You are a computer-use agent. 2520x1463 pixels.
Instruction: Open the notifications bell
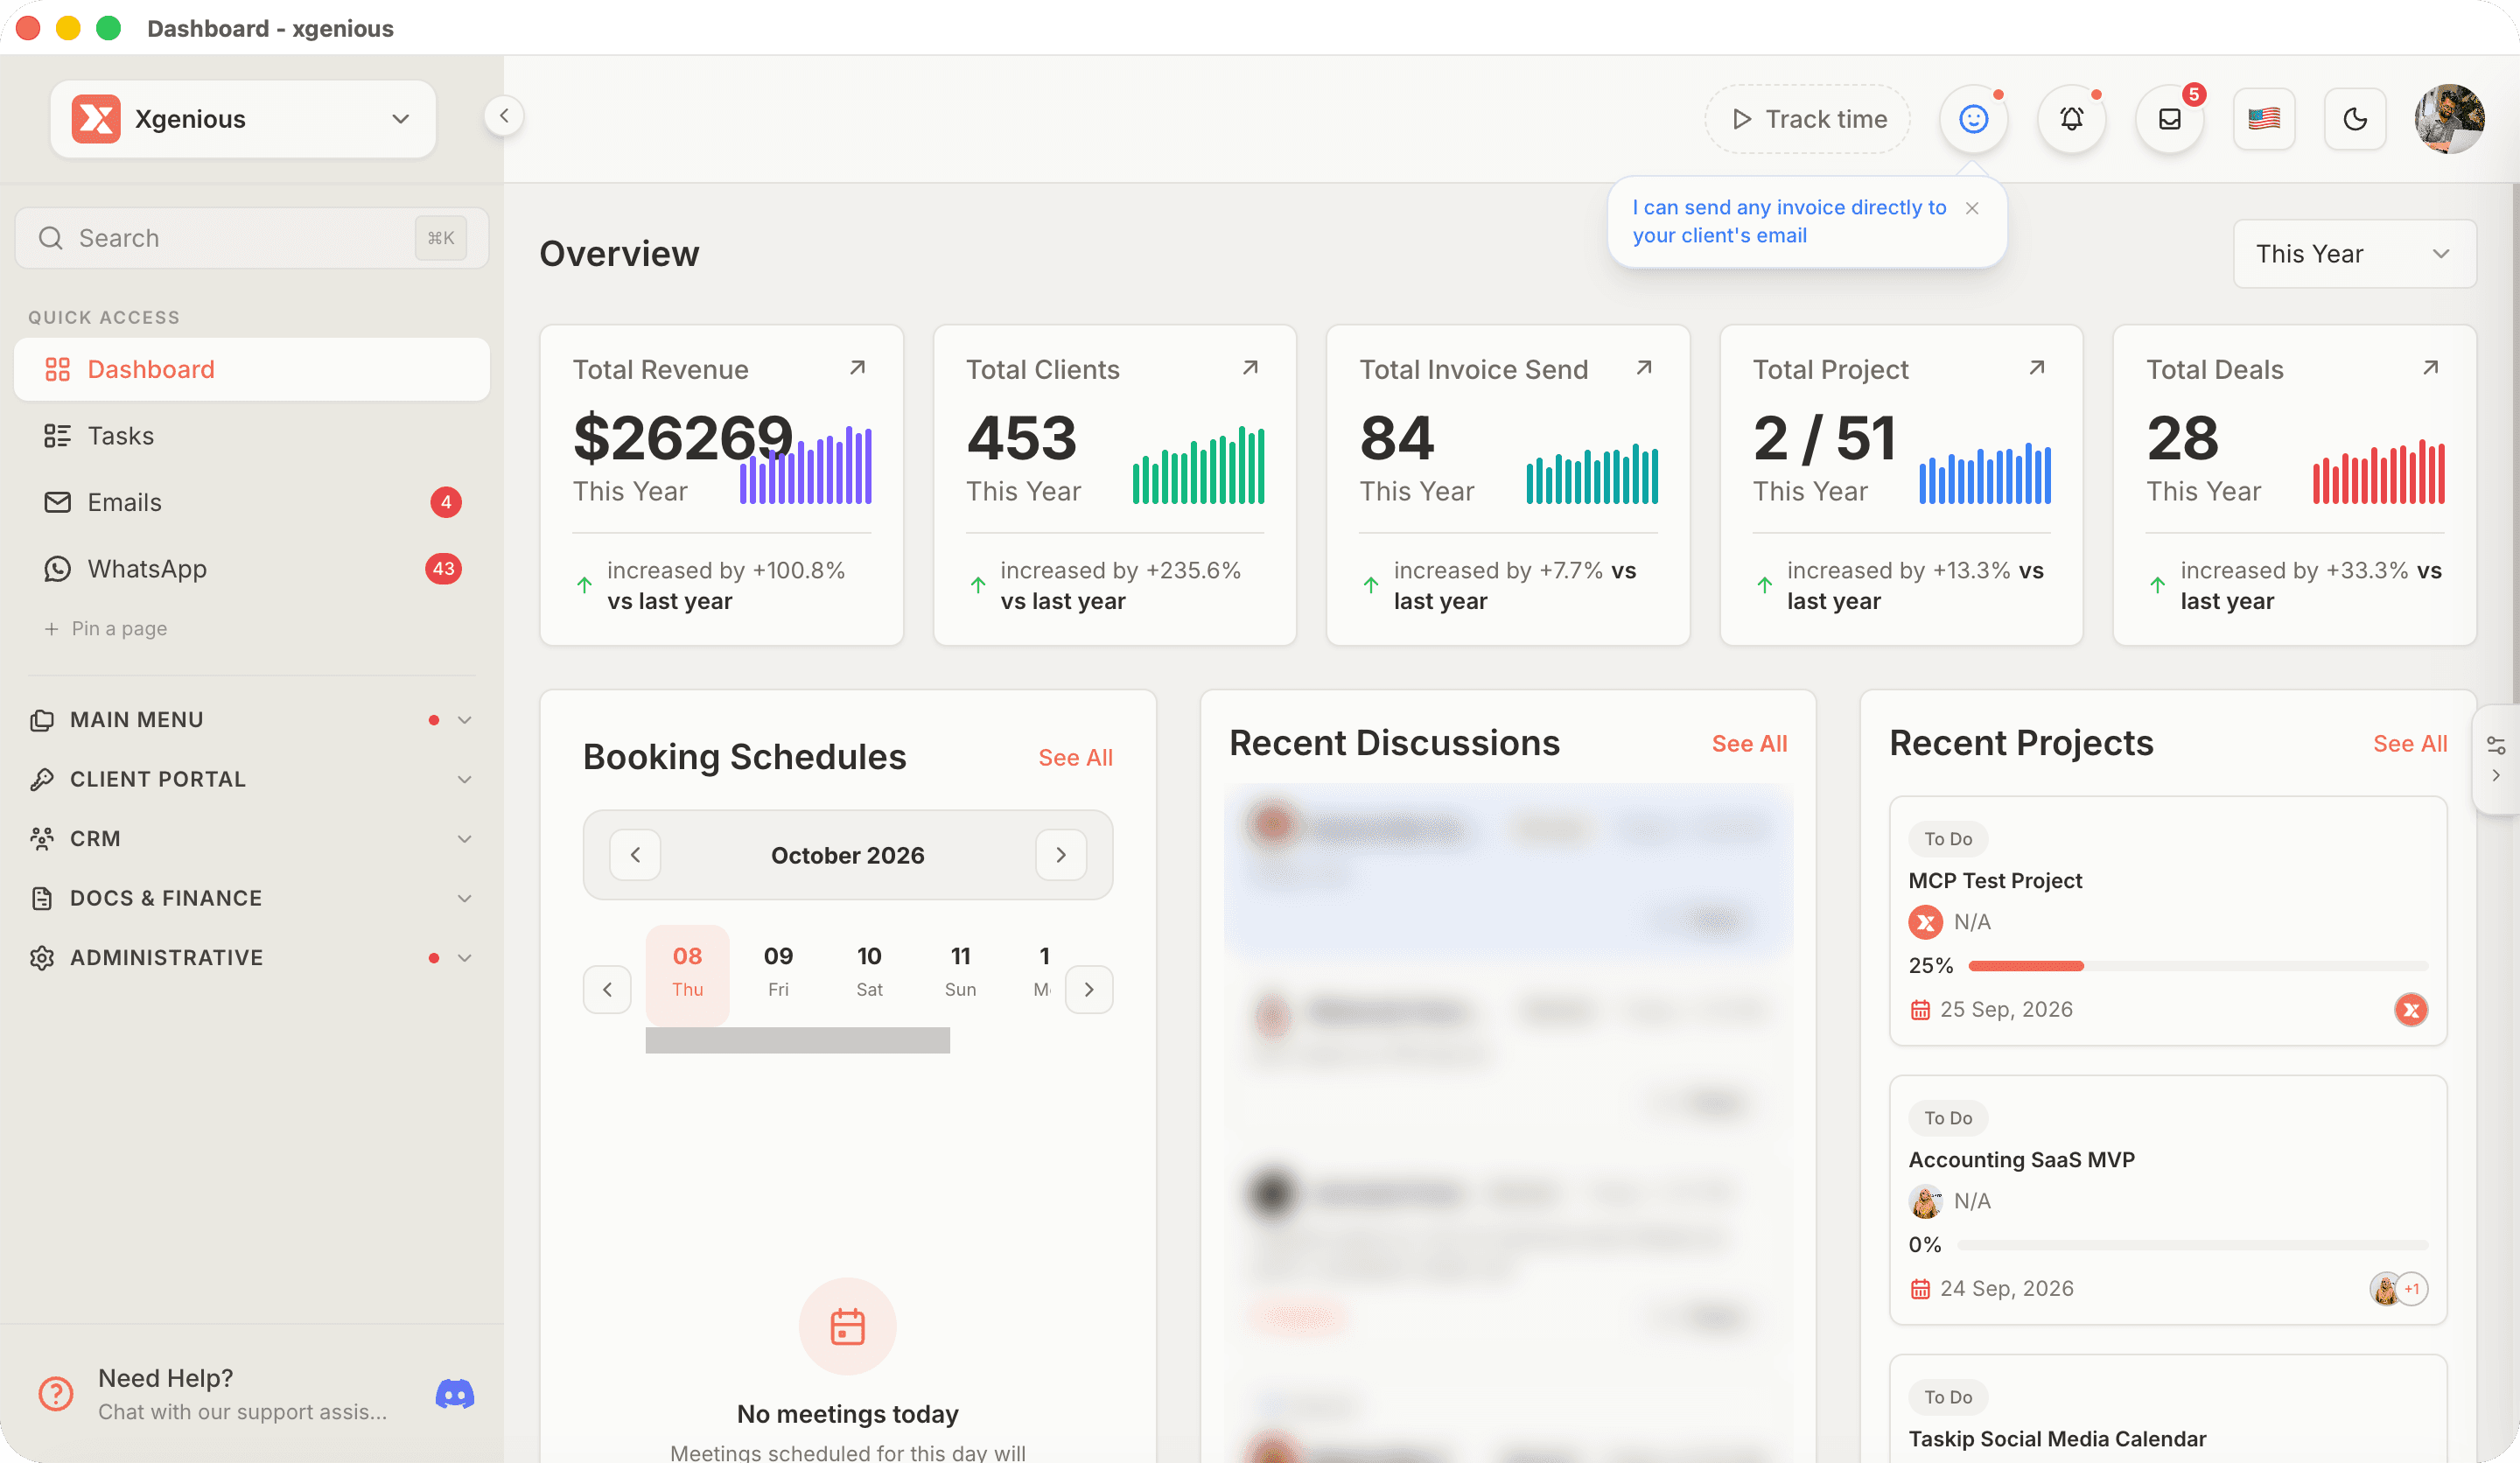coord(2071,119)
